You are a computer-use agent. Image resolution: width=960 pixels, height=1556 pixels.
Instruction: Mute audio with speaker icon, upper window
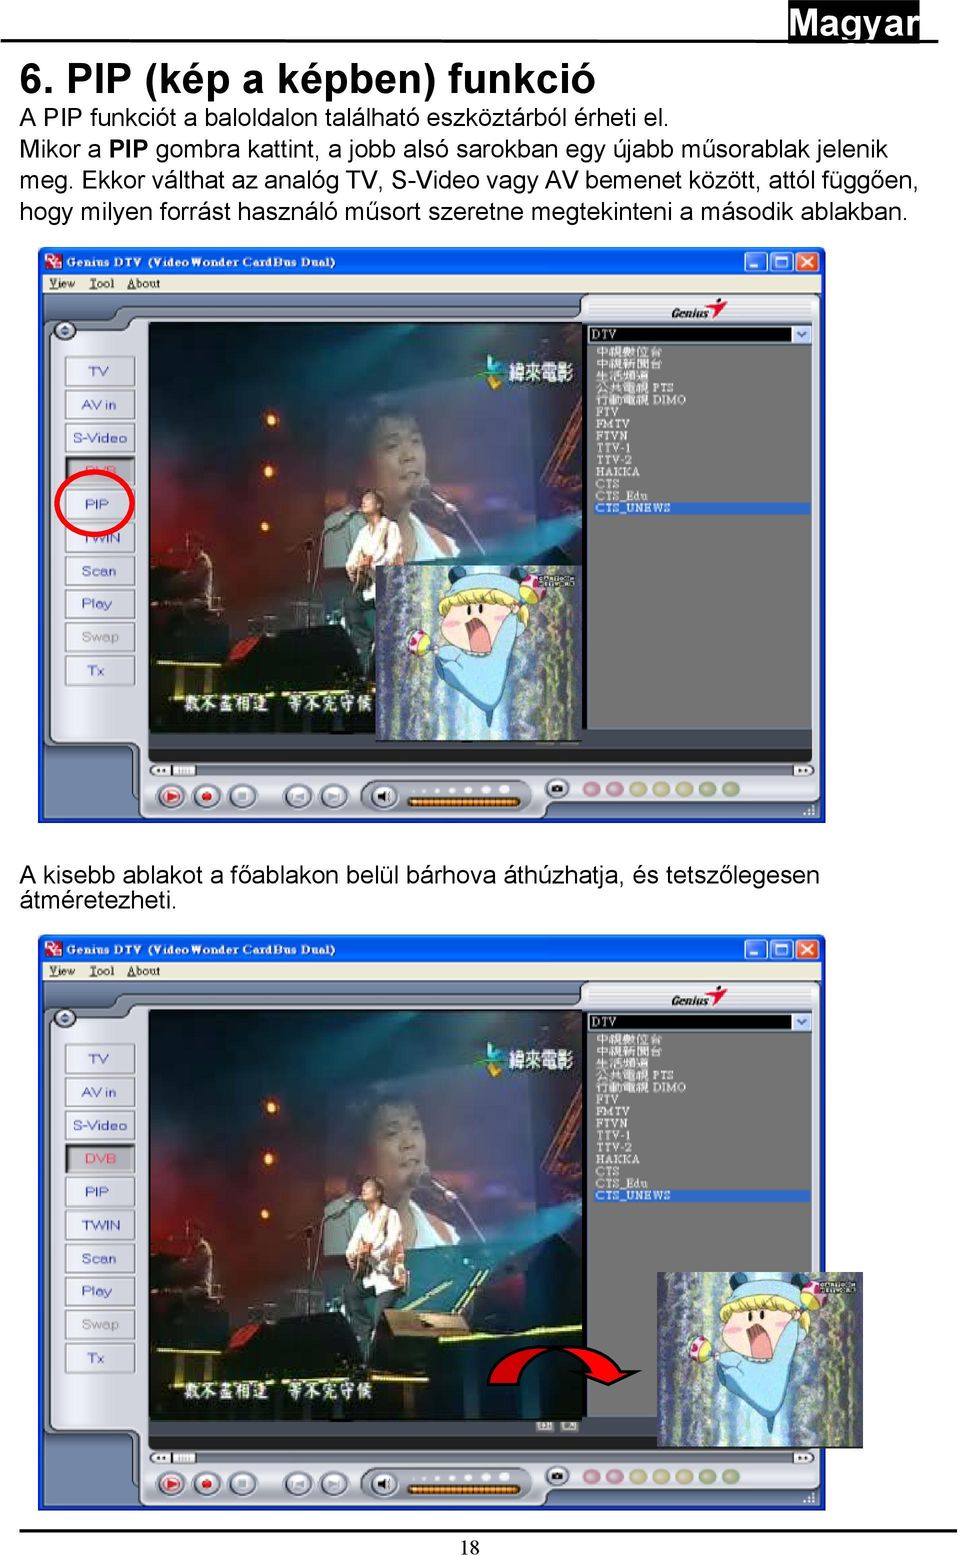point(381,796)
